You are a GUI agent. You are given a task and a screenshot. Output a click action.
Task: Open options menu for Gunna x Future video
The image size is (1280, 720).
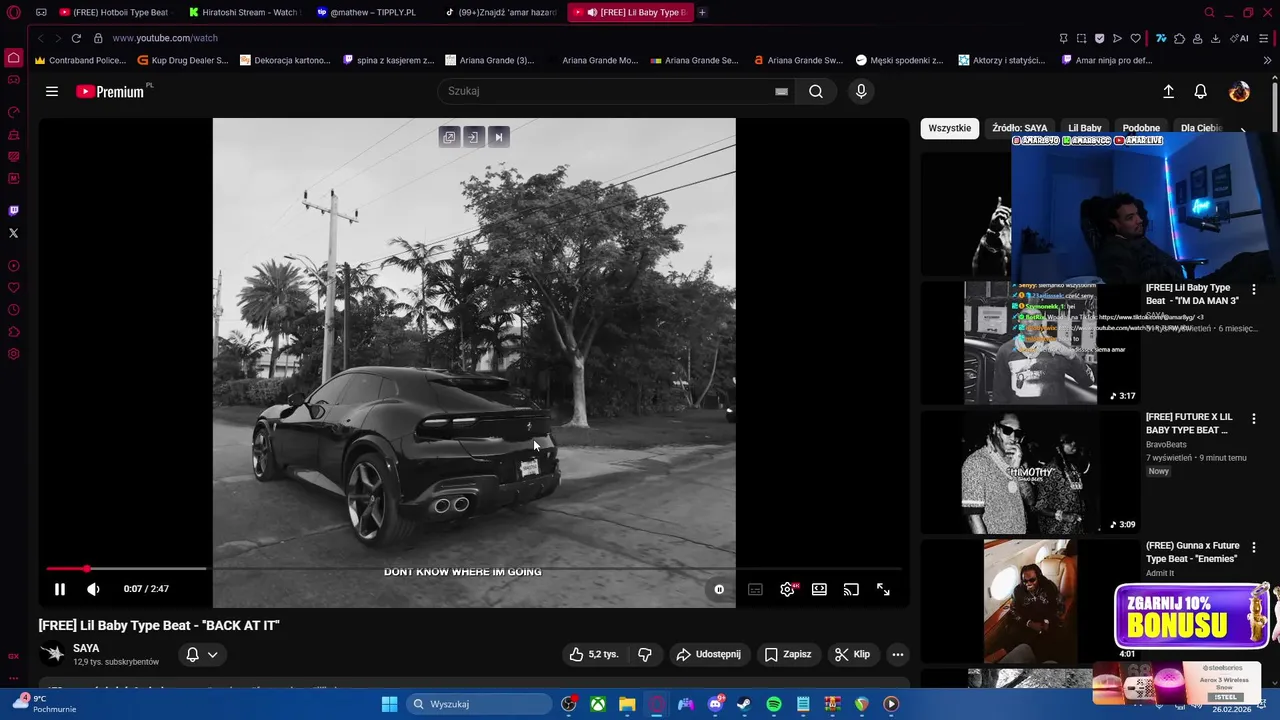(x=1254, y=547)
